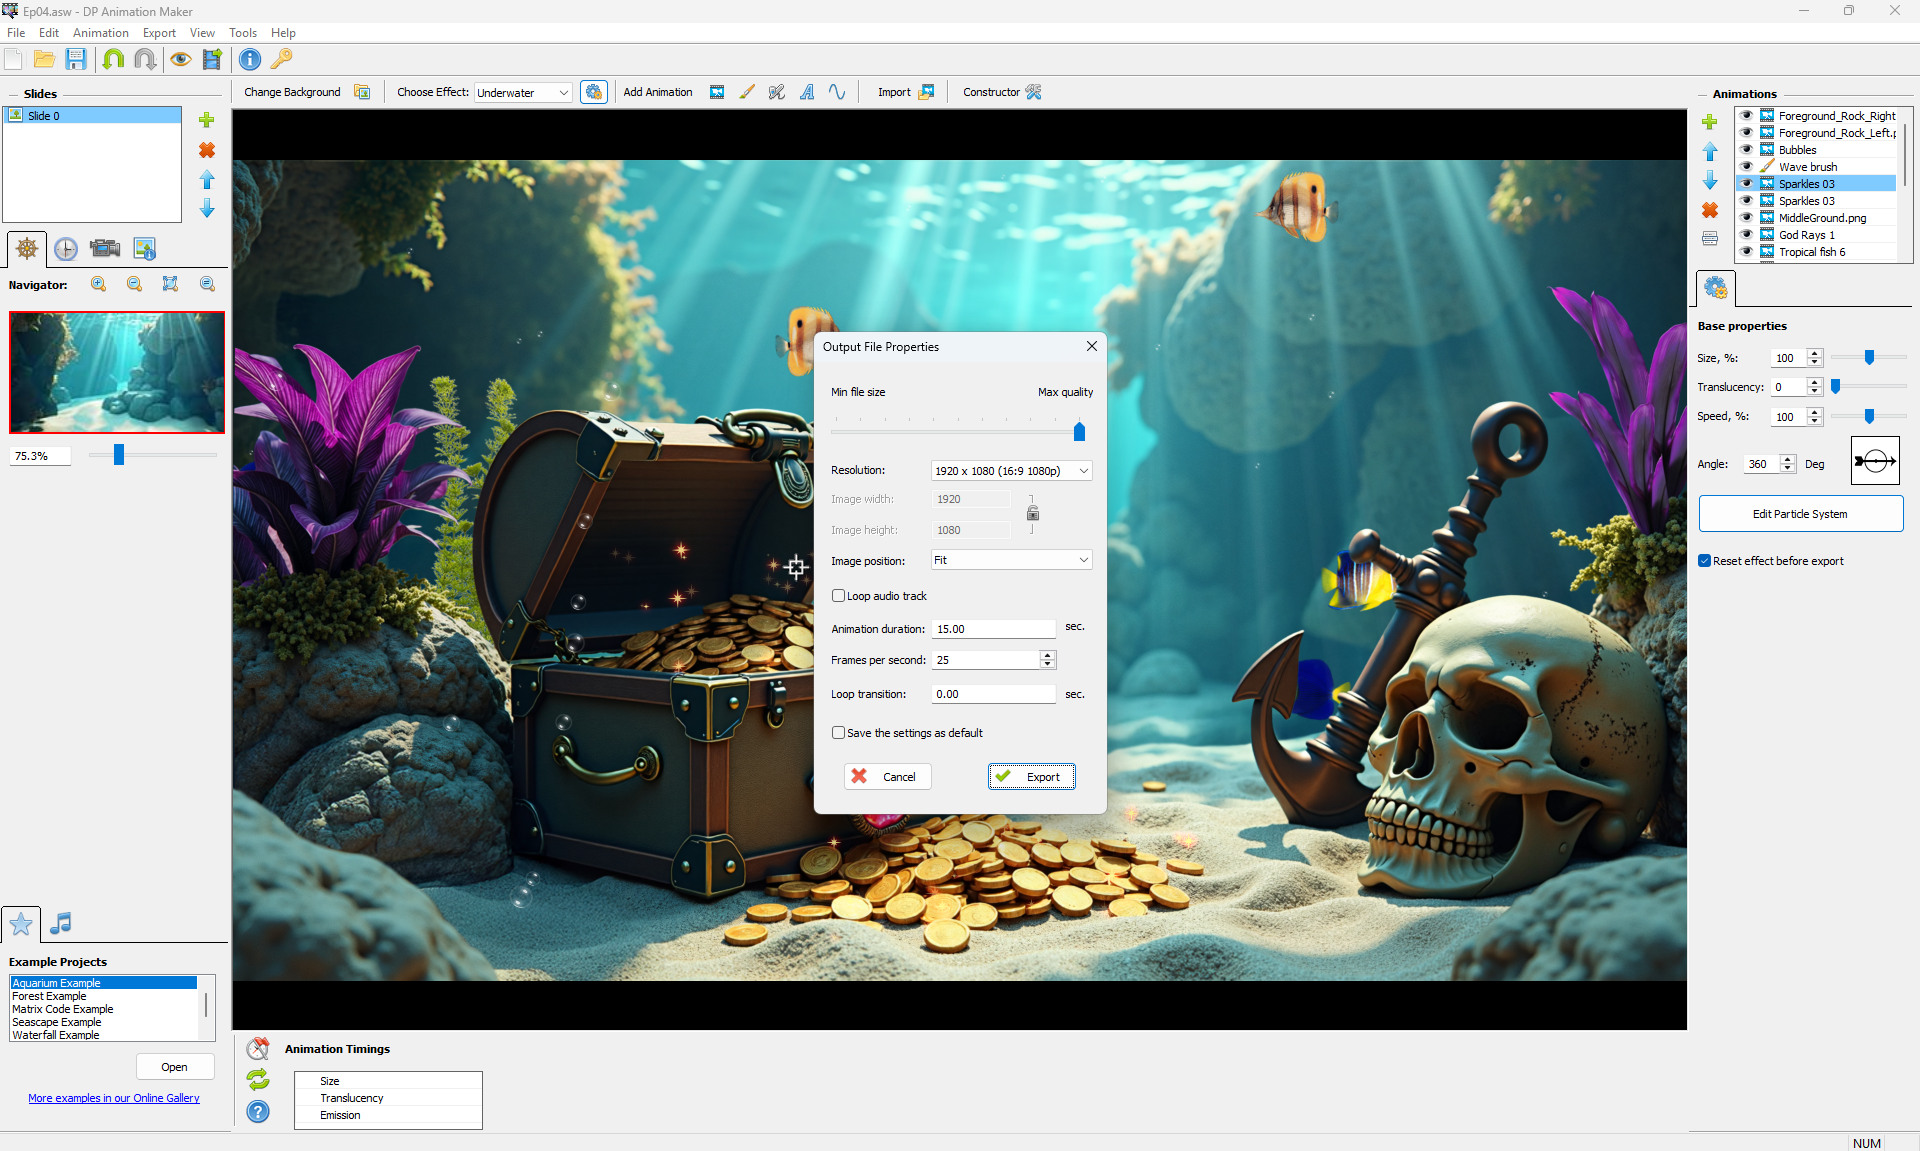The image size is (1920, 1151).
Task: Enable the Loop audio track checkbox
Action: point(838,596)
